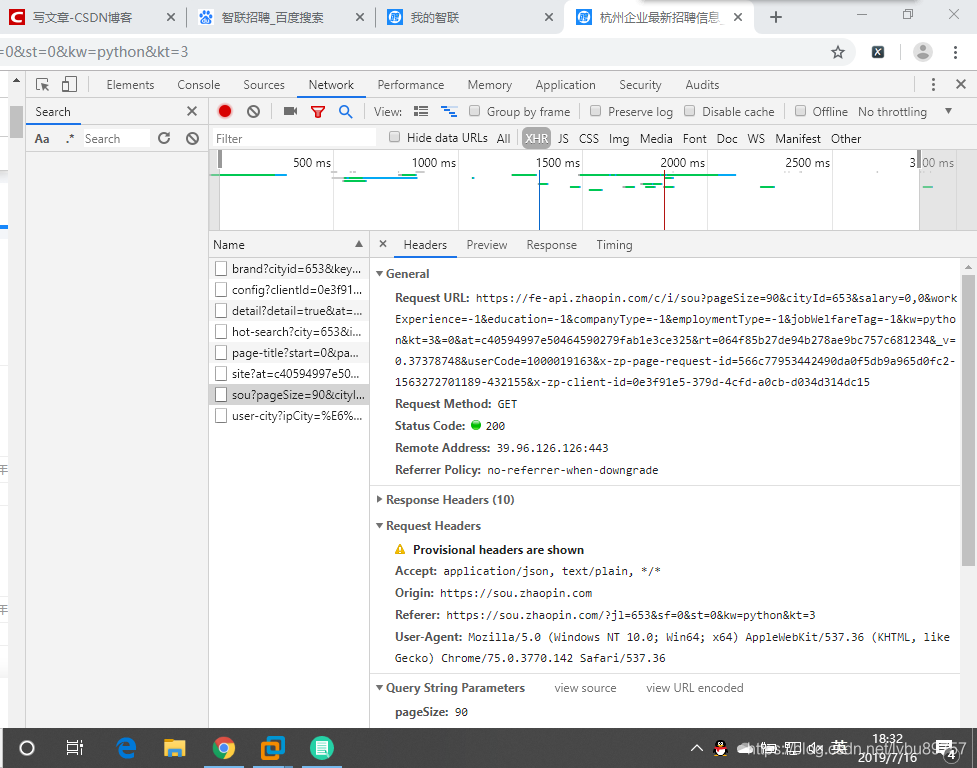Open the Timing tab of request
This screenshot has width=977, height=768.
614,245
